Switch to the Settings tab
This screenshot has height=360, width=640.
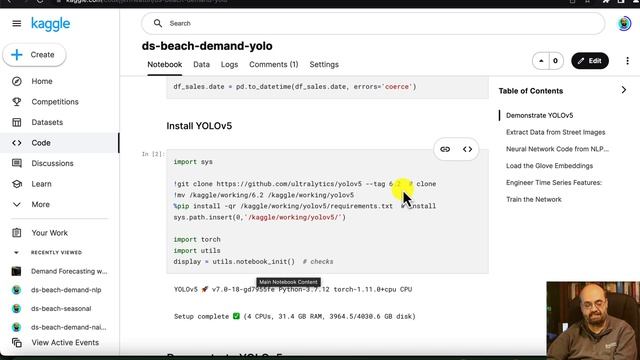point(324,64)
